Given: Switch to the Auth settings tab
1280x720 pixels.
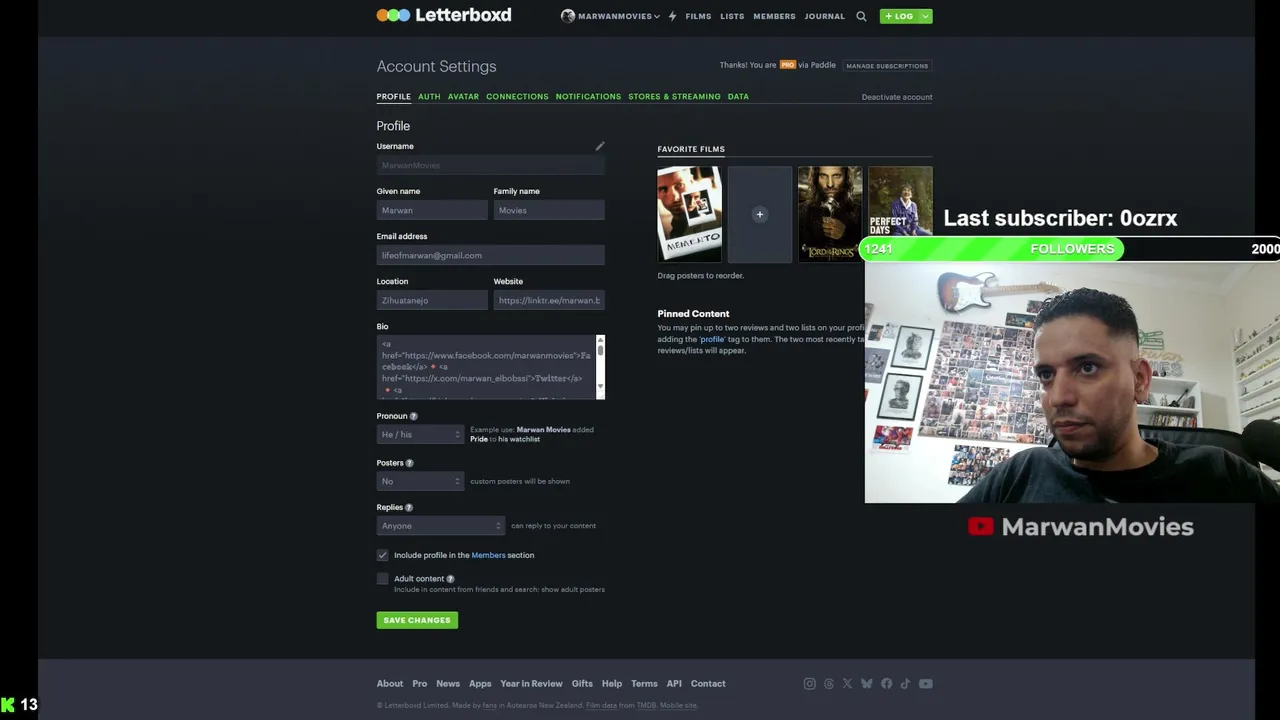Looking at the screenshot, I should pyautogui.click(x=429, y=97).
